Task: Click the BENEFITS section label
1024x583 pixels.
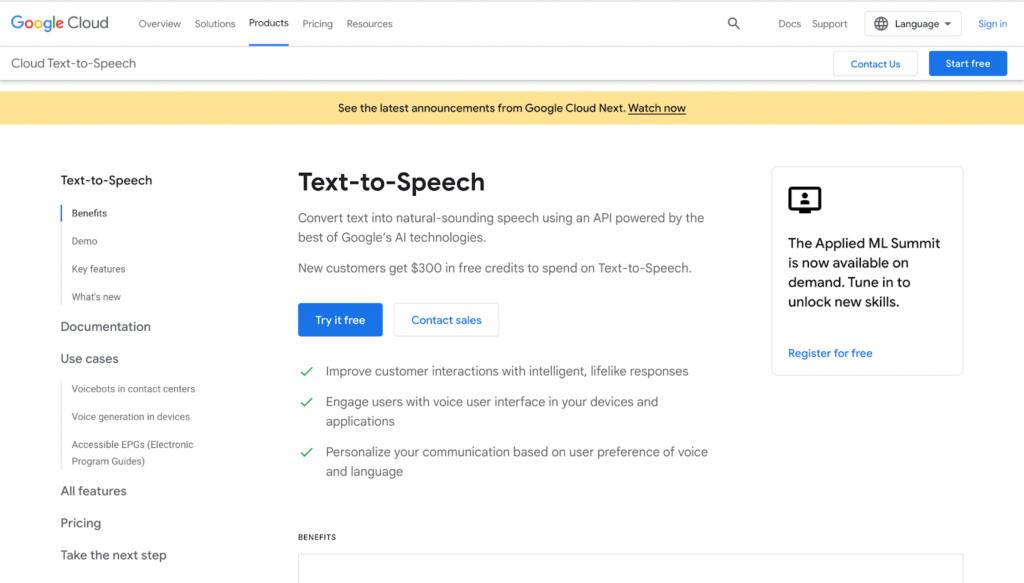Action: [317, 537]
